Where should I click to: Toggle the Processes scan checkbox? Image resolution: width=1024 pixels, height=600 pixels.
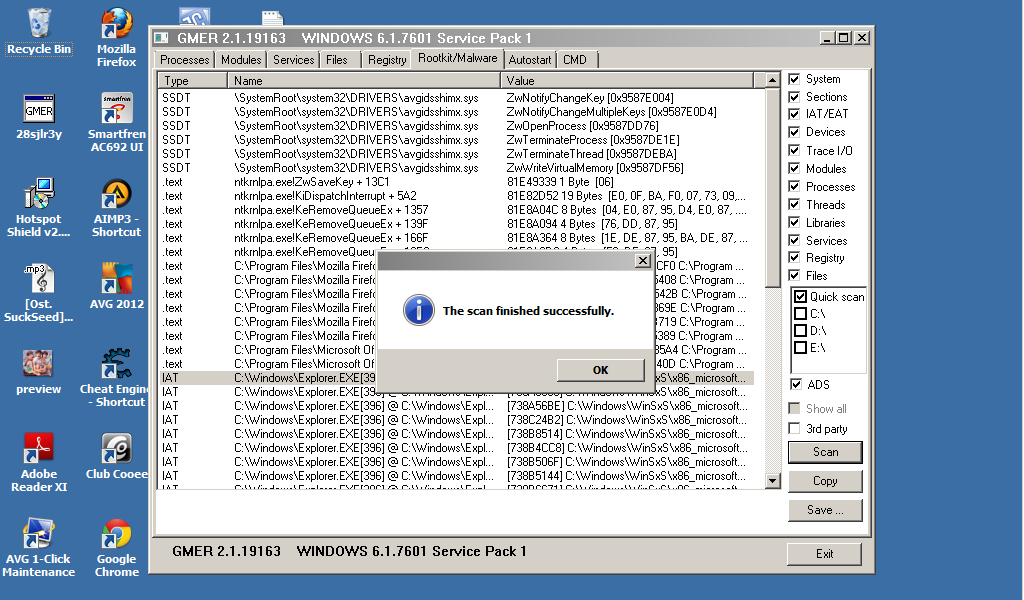(x=794, y=187)
